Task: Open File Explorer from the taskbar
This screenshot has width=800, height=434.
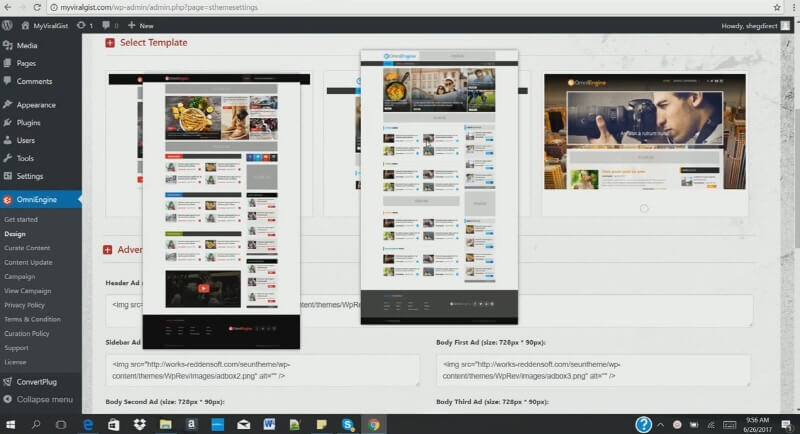Action: 165,424
